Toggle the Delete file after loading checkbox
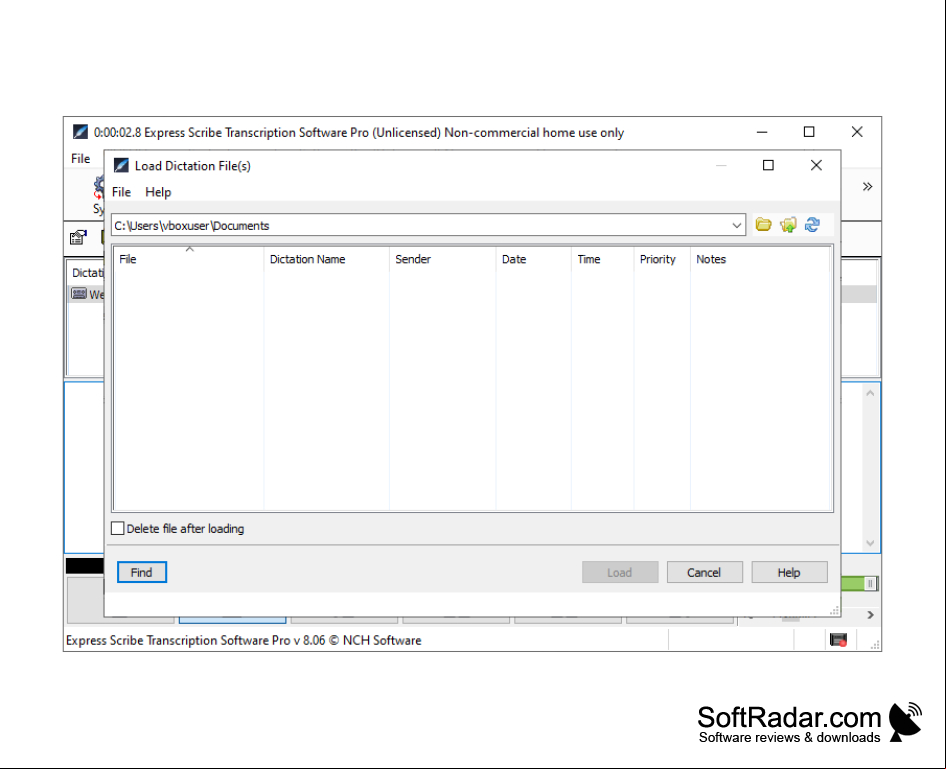 coord(118,528)
